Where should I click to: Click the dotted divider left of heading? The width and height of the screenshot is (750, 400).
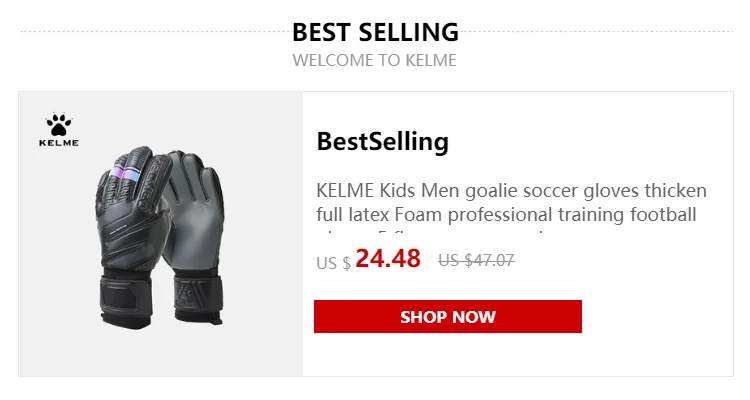[156, 32]
